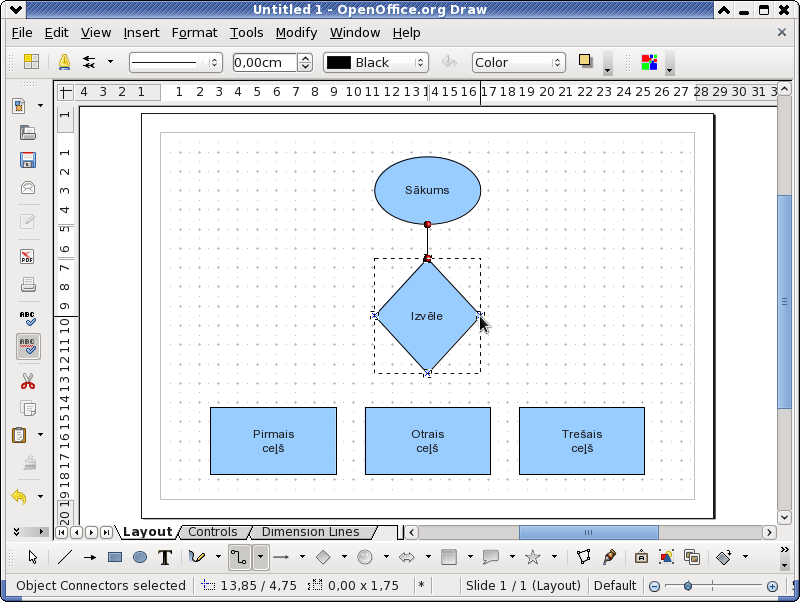Close the document with X button
800x602 pixels.
tap(782, 32)
